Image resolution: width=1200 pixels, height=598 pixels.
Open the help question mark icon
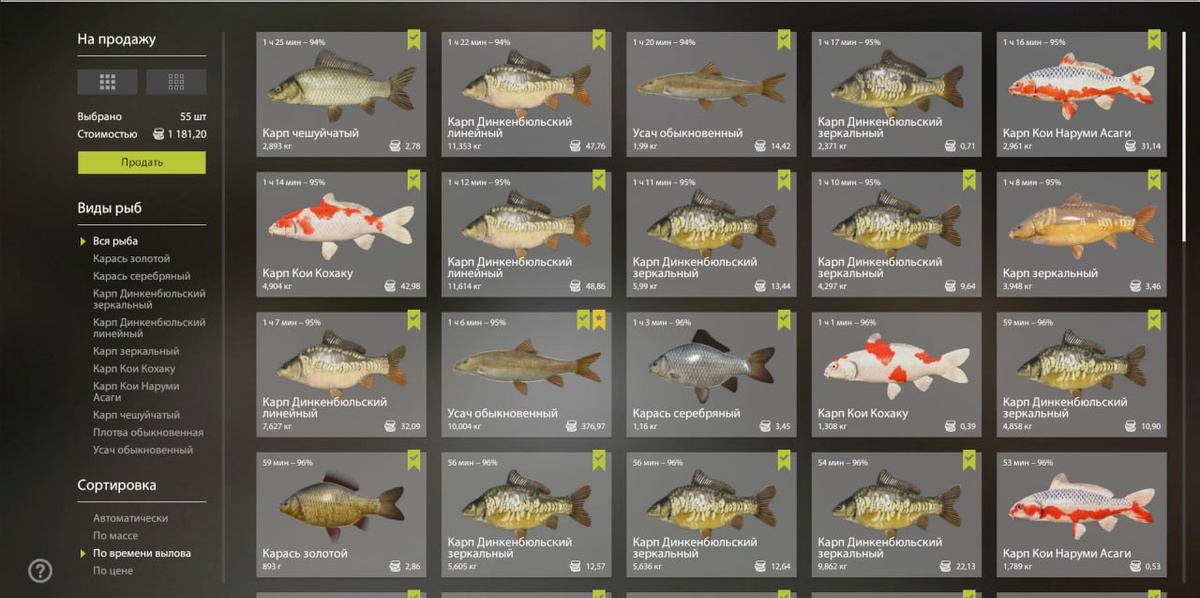pos(39,571)
